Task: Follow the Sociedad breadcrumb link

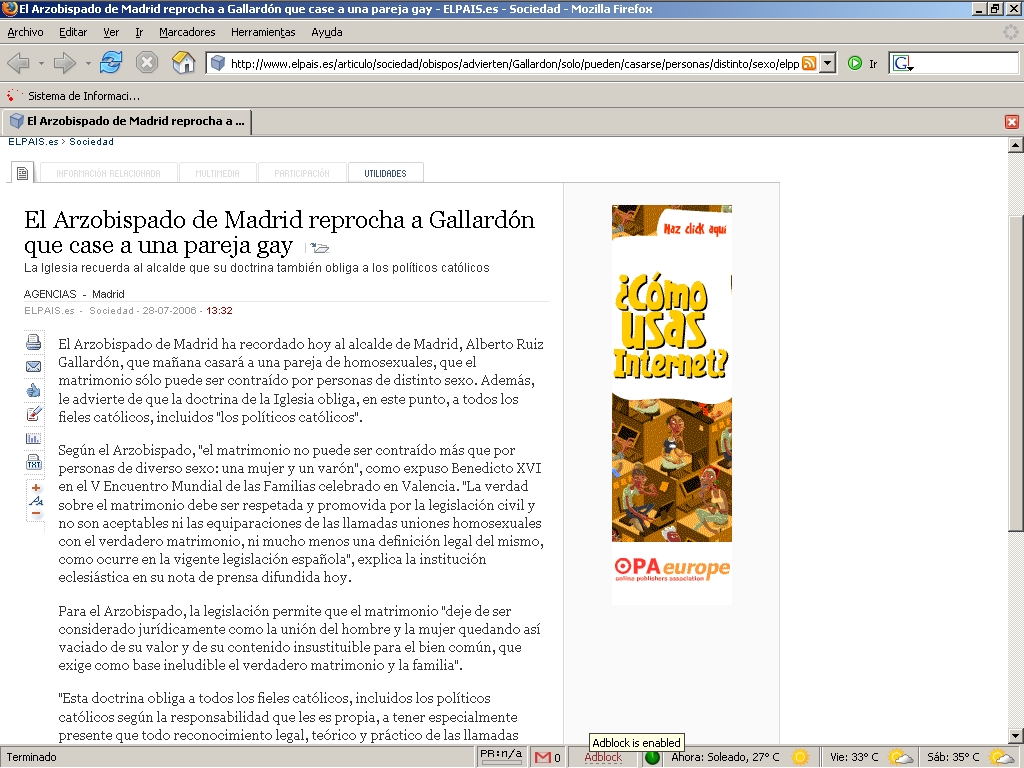Action: coord(91,142)
